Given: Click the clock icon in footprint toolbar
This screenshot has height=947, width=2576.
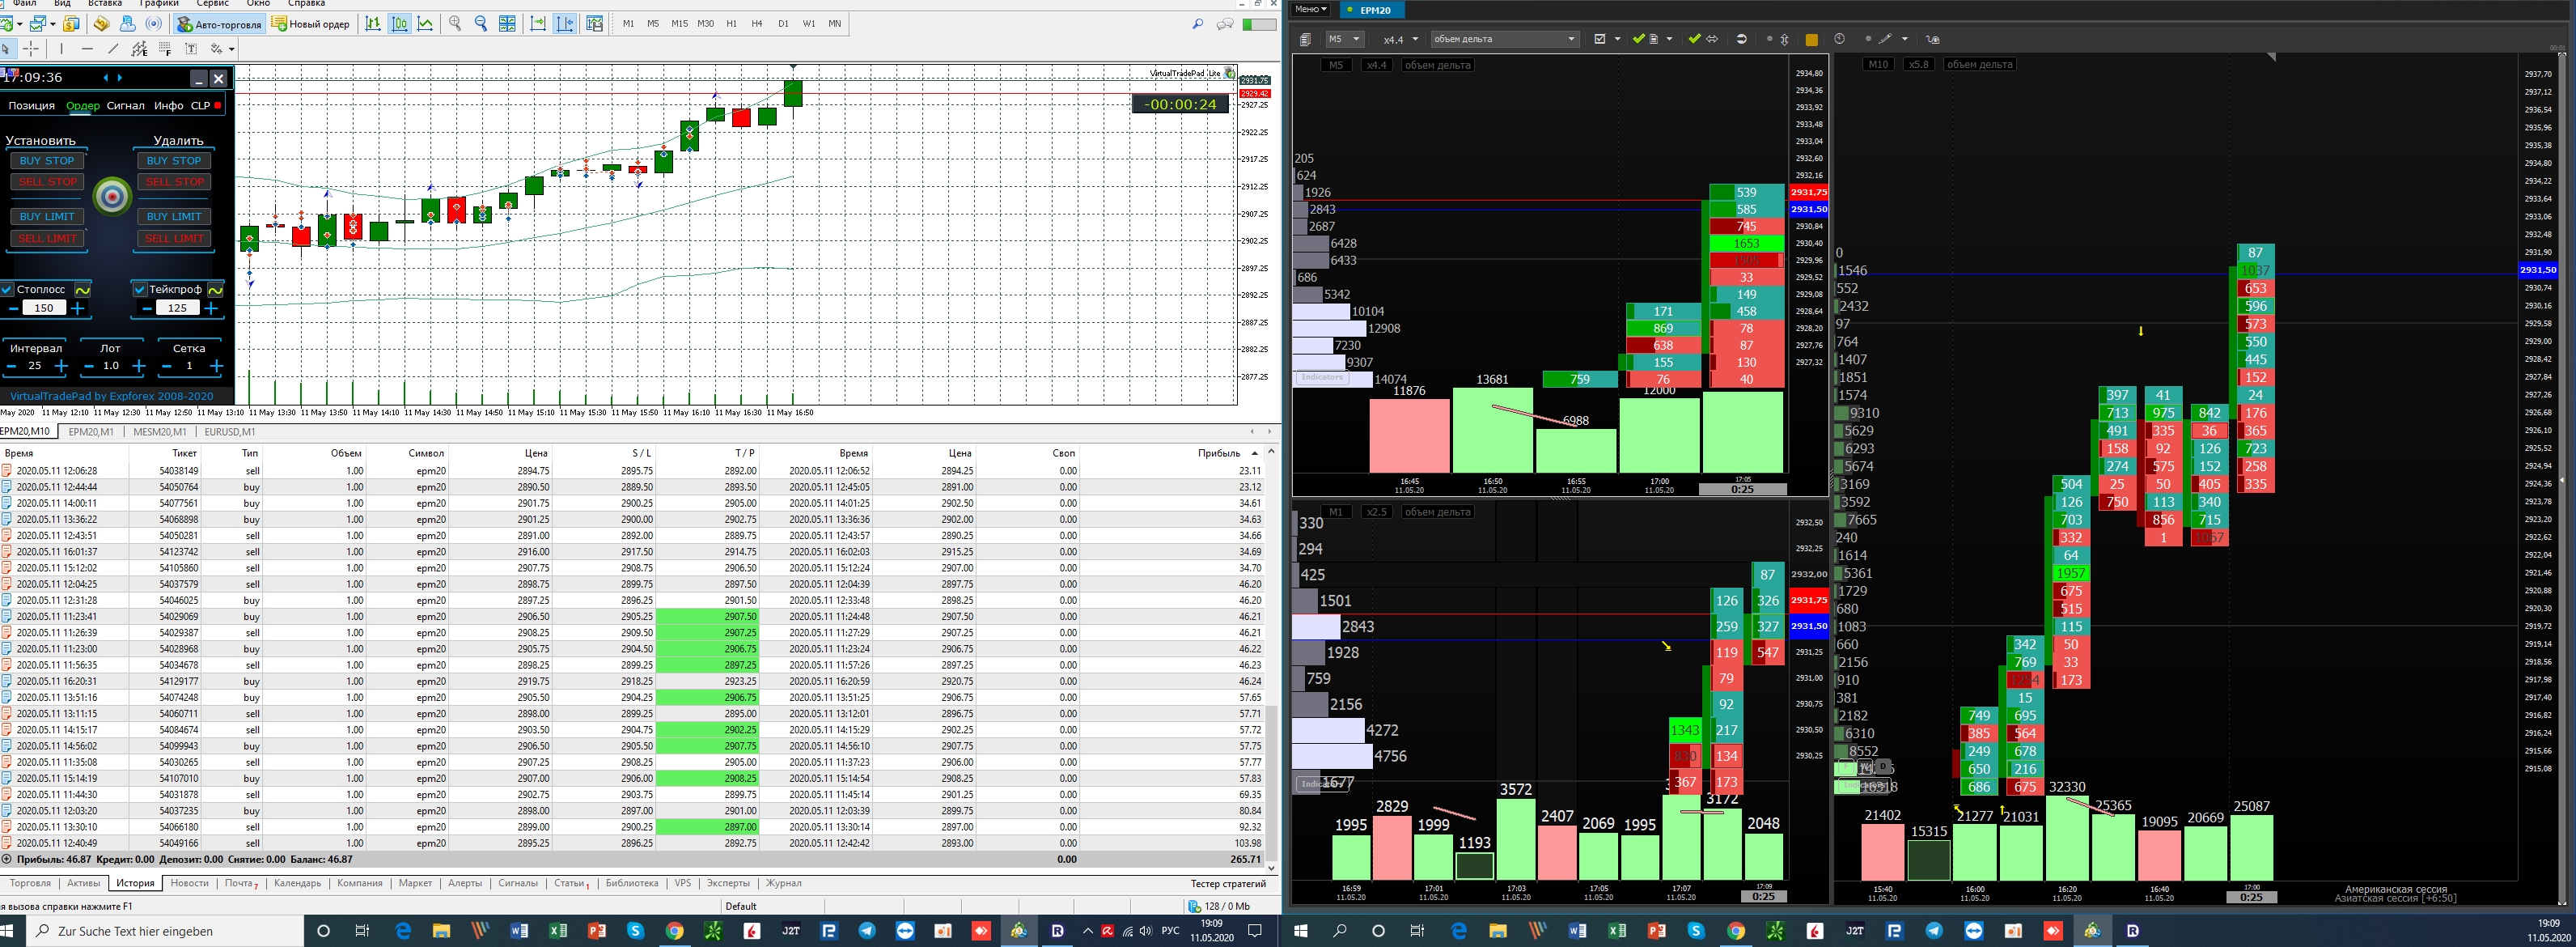Looking at the screenshot, I should point(1839,39).
